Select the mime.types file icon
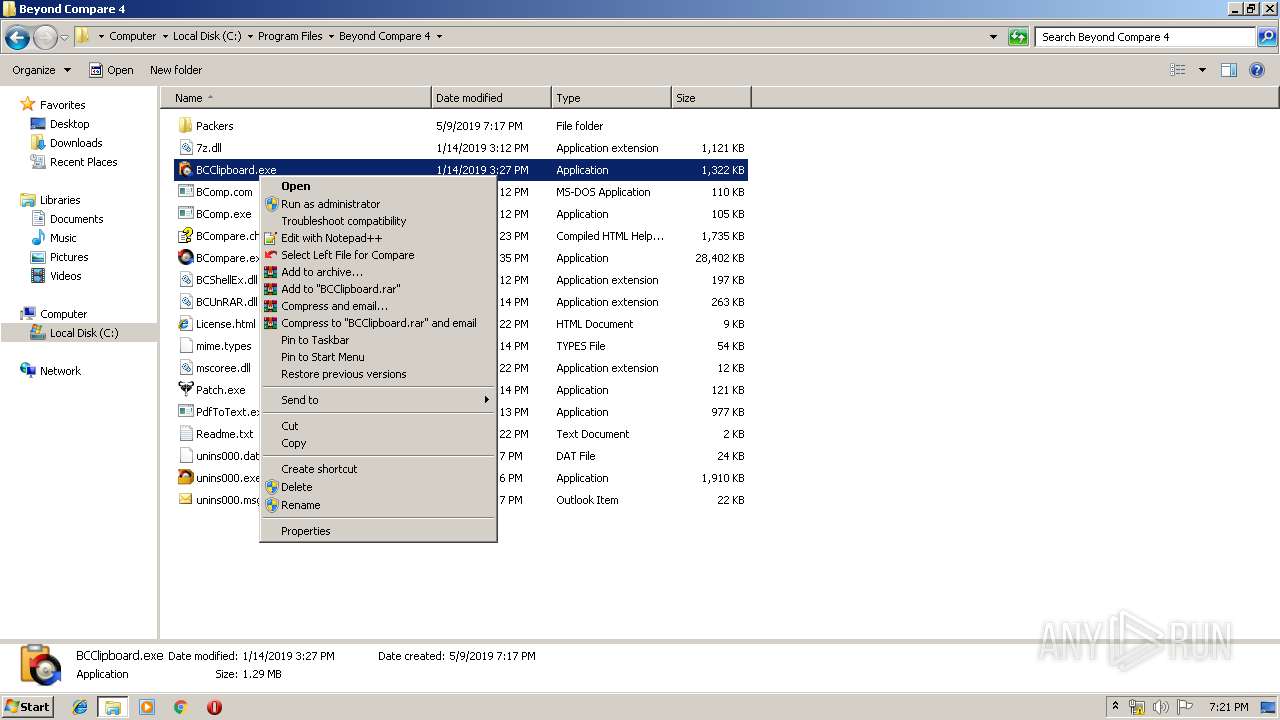The width and height of the screenshot is (1280, 720). click(x=185, y=346)
